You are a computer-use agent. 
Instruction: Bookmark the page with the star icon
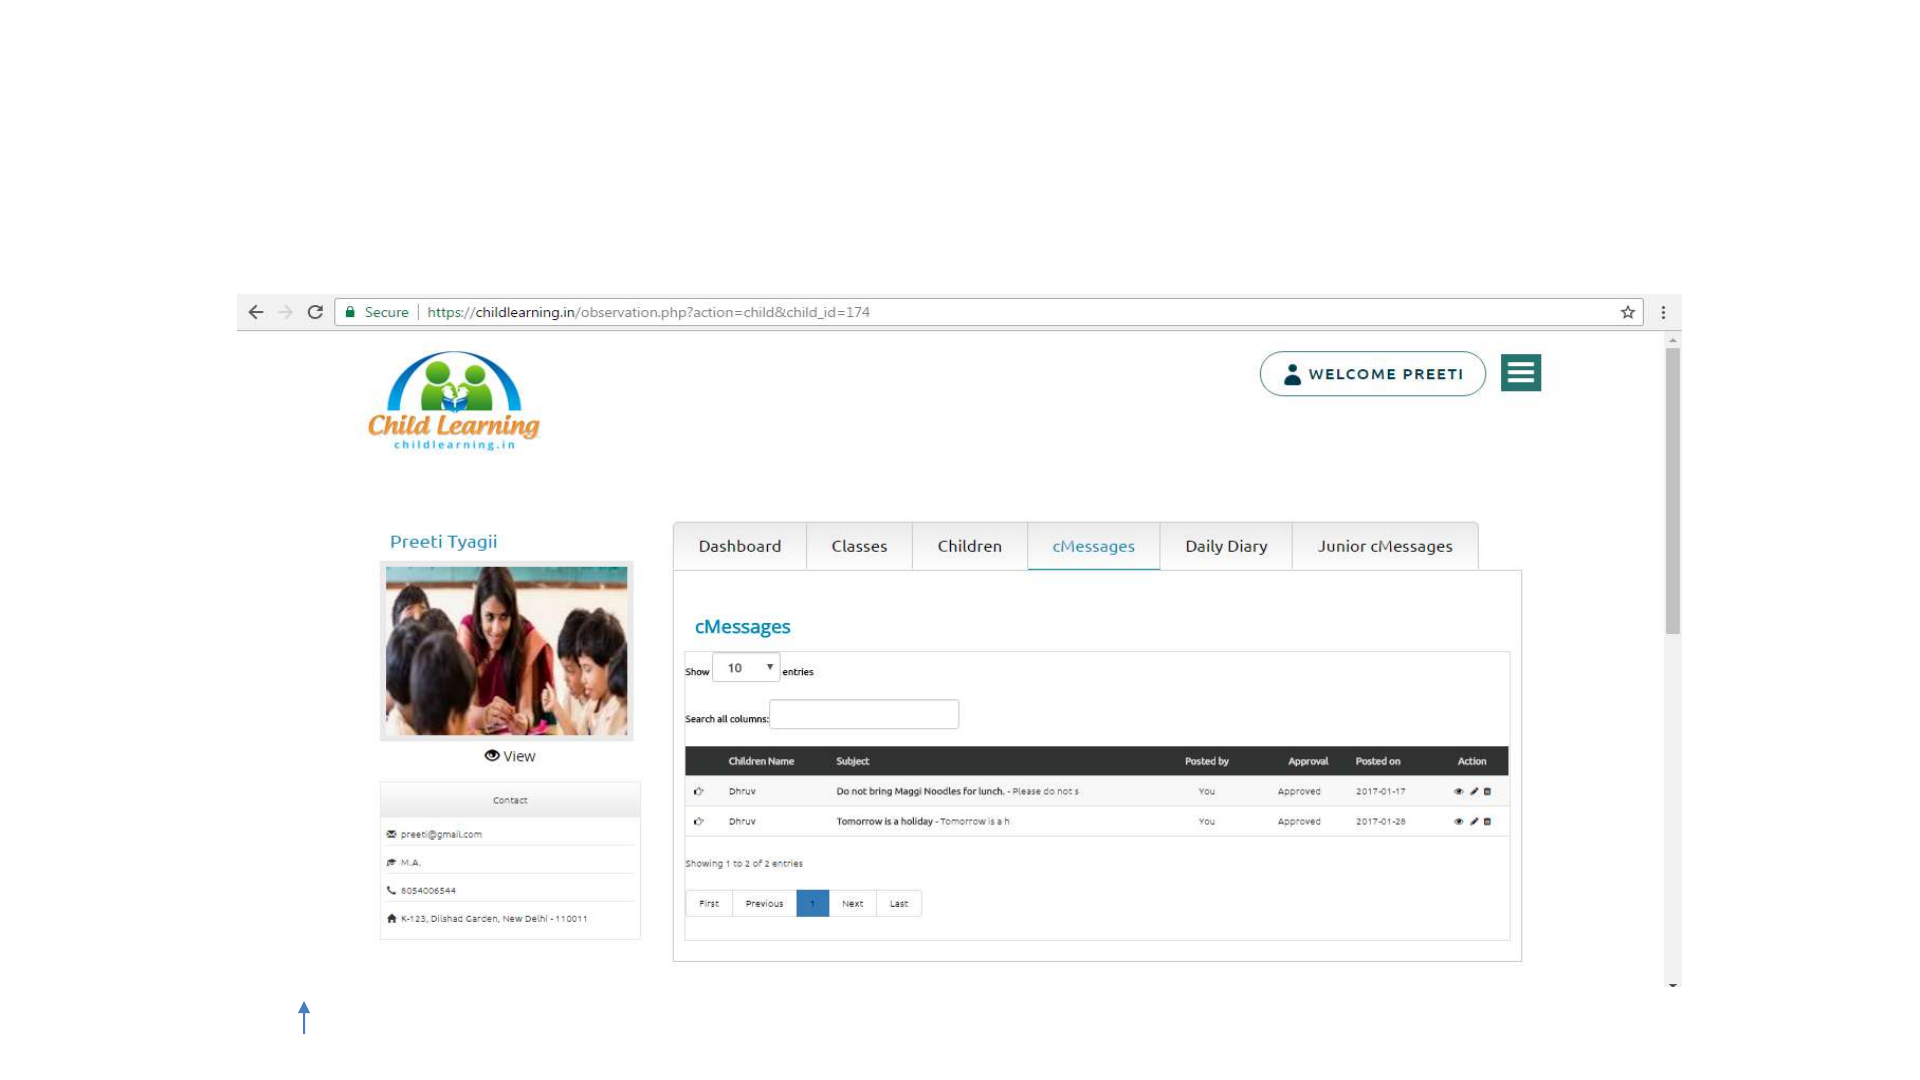coord(1627,312)
